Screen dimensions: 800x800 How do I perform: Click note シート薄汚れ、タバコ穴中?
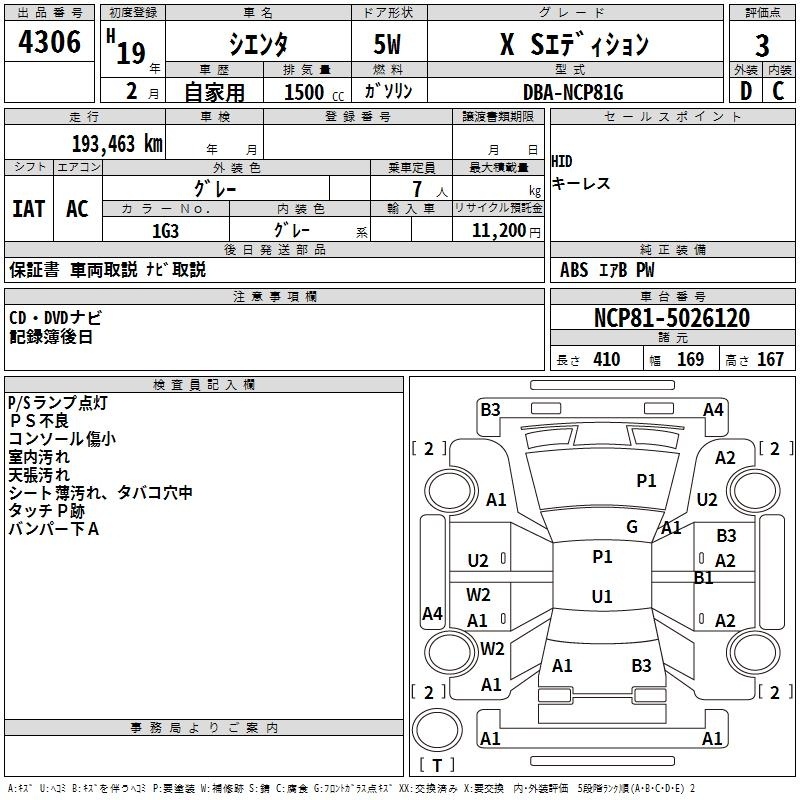[101, 492]
